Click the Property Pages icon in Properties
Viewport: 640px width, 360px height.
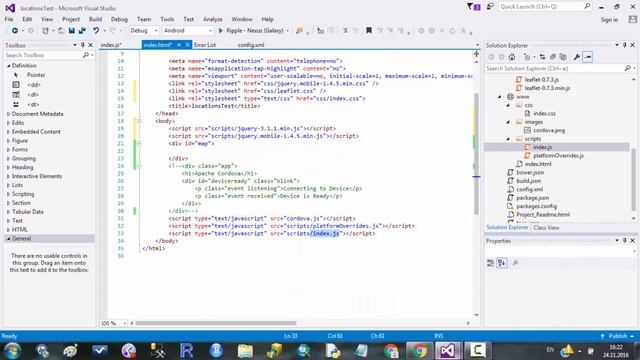[516, 263]
